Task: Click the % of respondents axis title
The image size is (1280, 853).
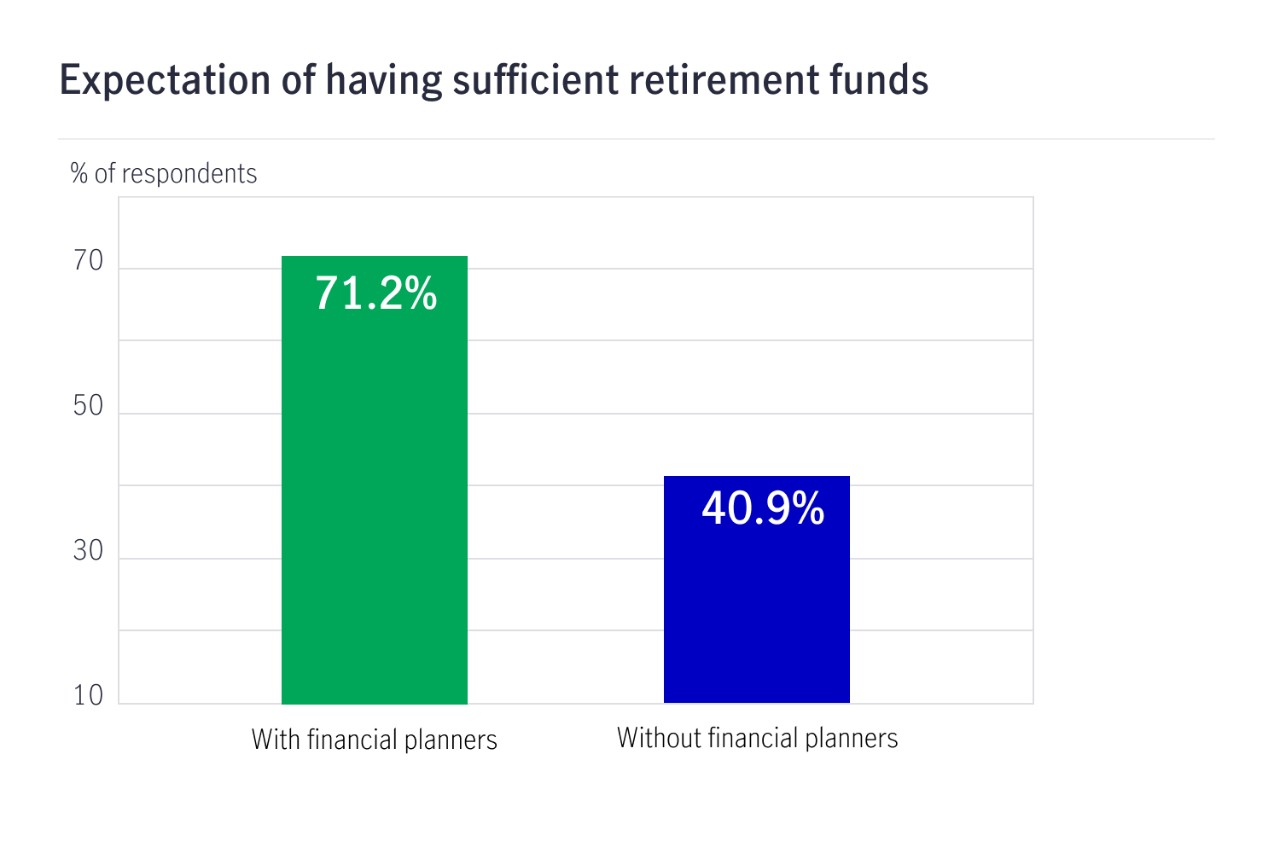Action: (164, 173)
